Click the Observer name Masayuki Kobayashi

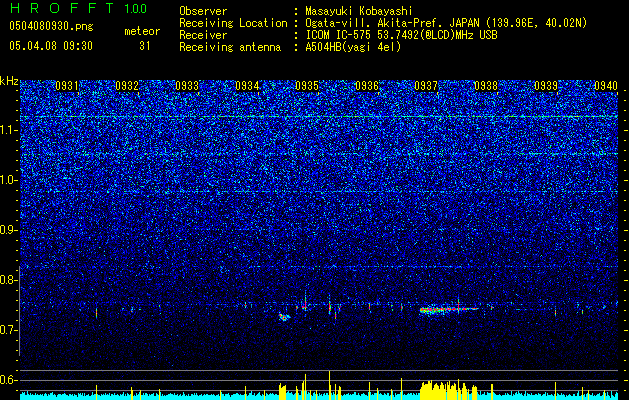[358, 11]
